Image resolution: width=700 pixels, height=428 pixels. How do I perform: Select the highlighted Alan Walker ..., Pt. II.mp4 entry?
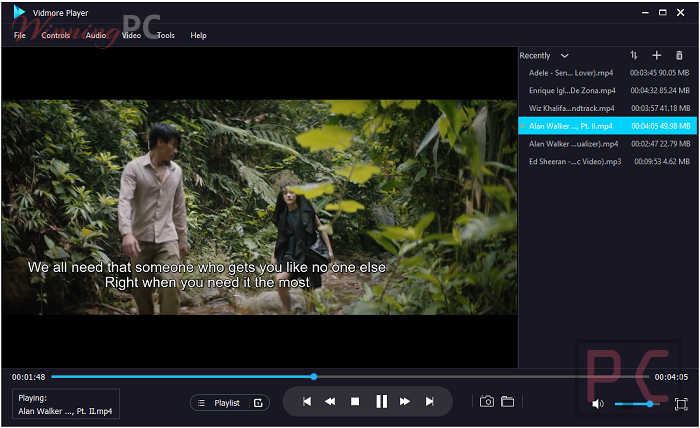[608, 126]
